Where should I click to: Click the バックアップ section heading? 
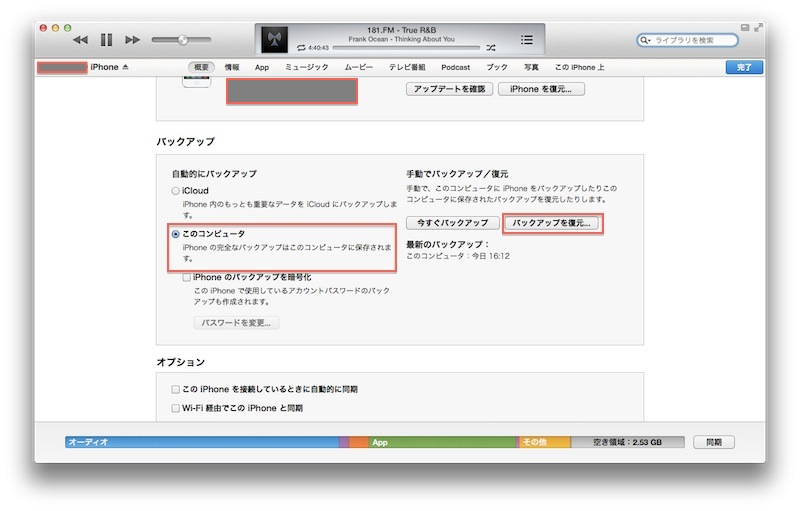pos(186,142)
